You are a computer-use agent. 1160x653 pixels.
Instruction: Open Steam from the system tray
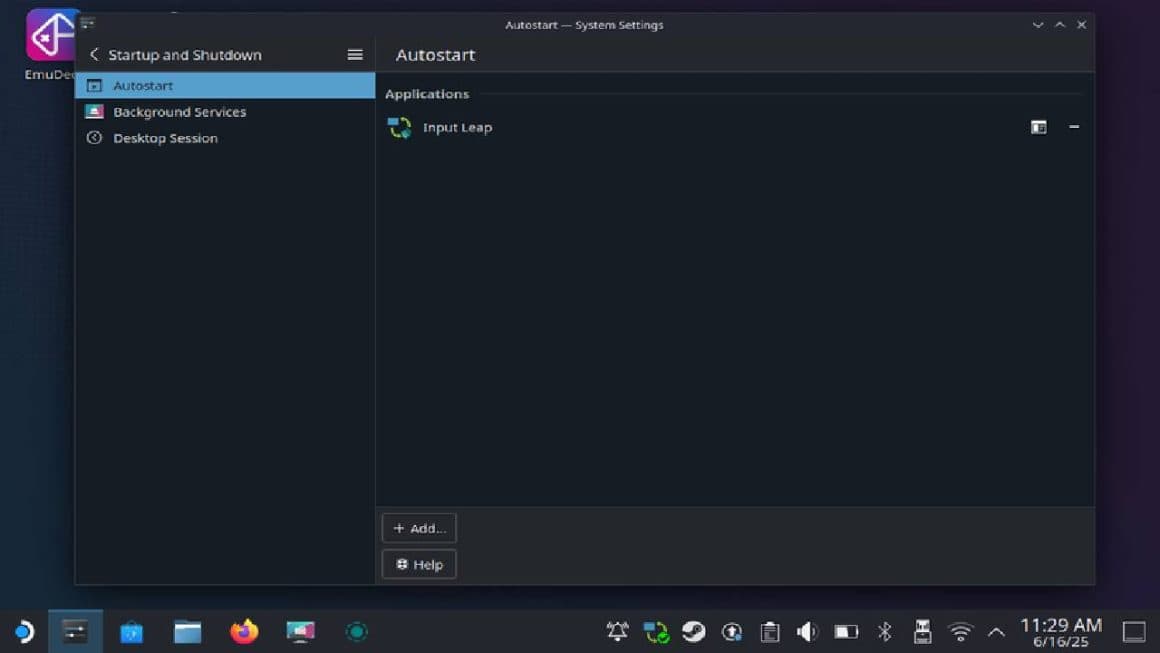coord(693,632)
